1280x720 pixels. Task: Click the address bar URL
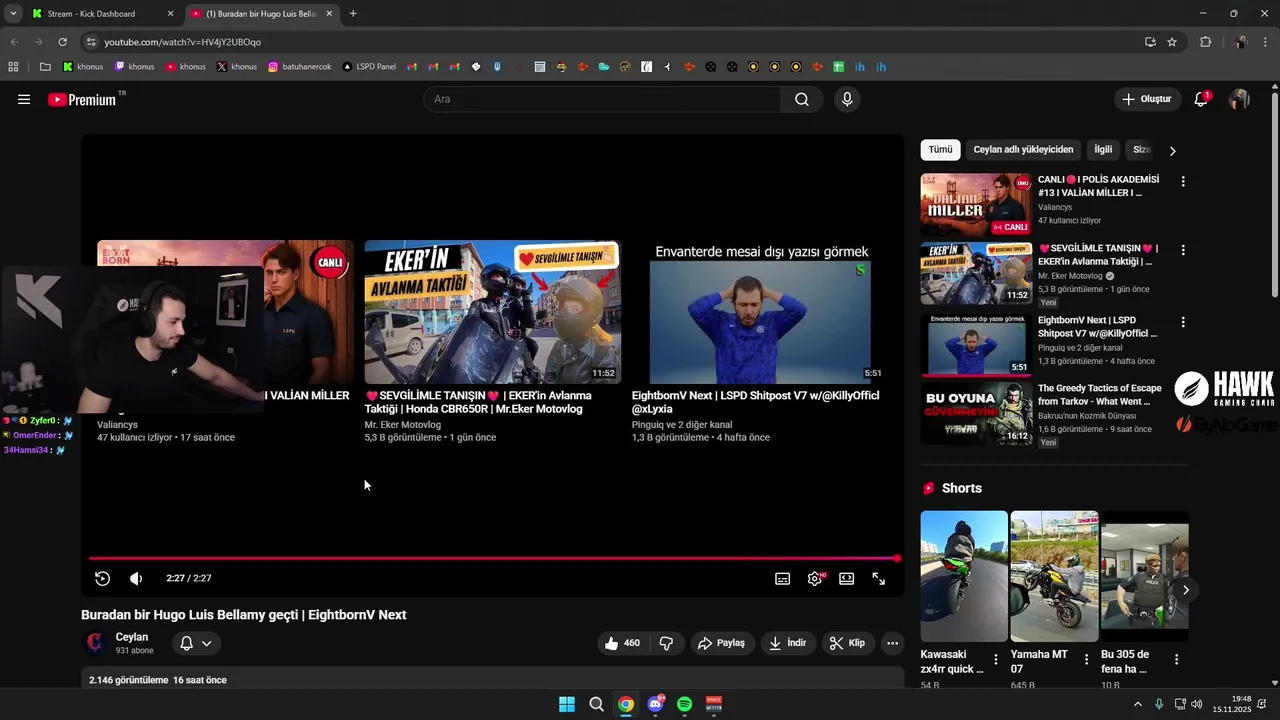click(x=182, y=42)
